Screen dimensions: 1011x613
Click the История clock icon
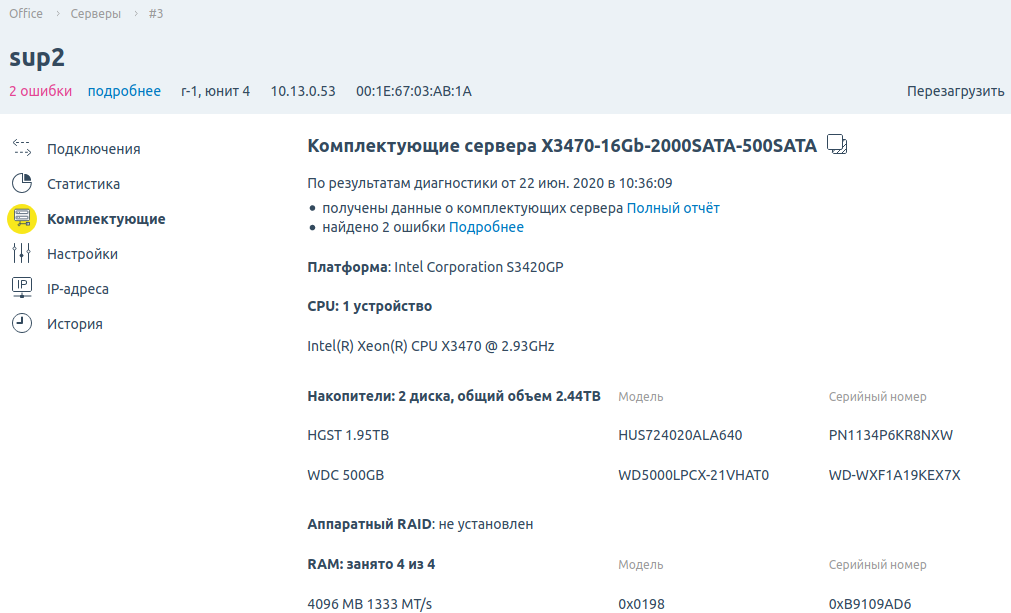[x=22, y=323]
